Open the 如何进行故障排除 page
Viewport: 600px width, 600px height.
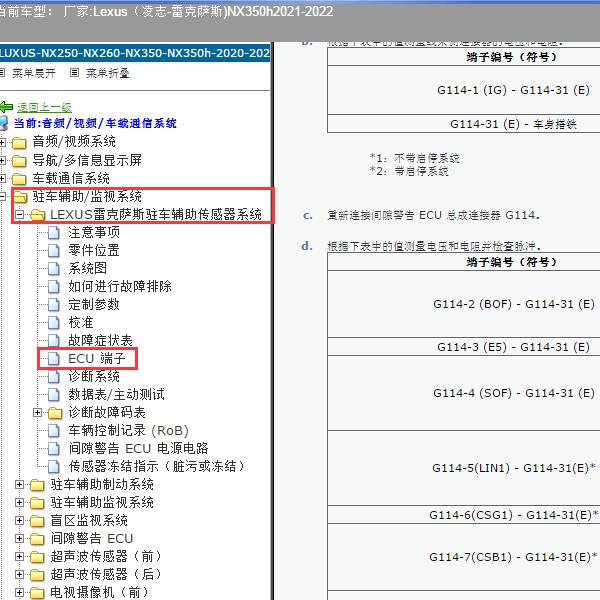tap(120, 286)
